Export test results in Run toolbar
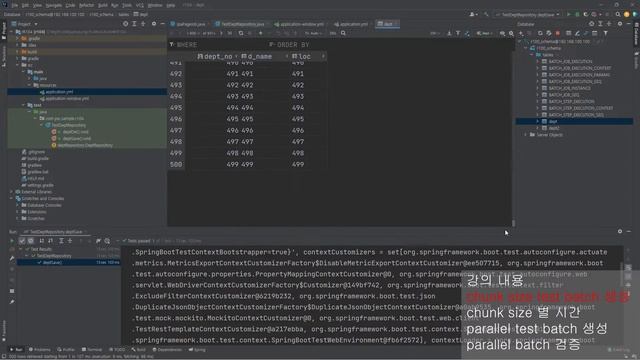Screen dimensions: 640x360 (98, 241)
